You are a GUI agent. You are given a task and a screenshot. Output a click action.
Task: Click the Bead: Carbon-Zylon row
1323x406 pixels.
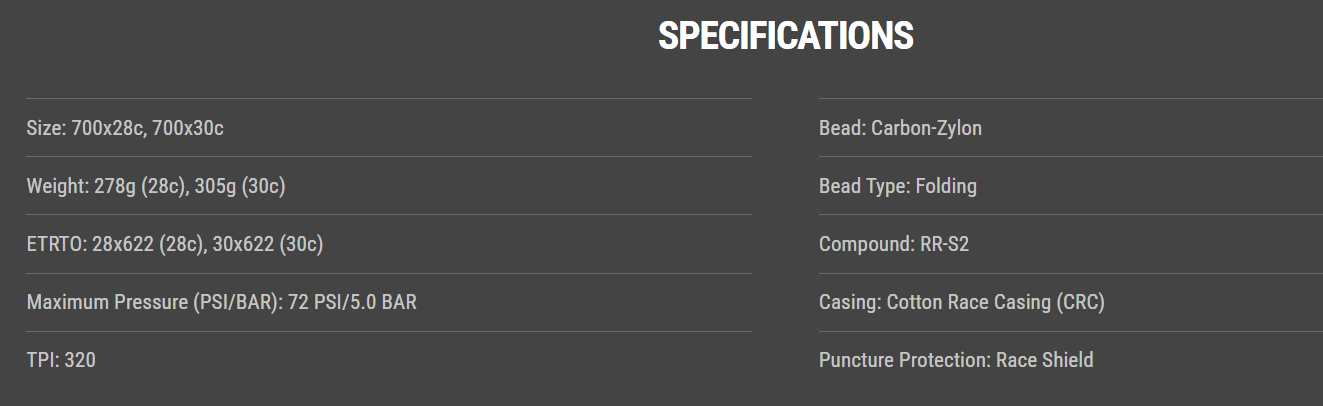coord(900,128)
